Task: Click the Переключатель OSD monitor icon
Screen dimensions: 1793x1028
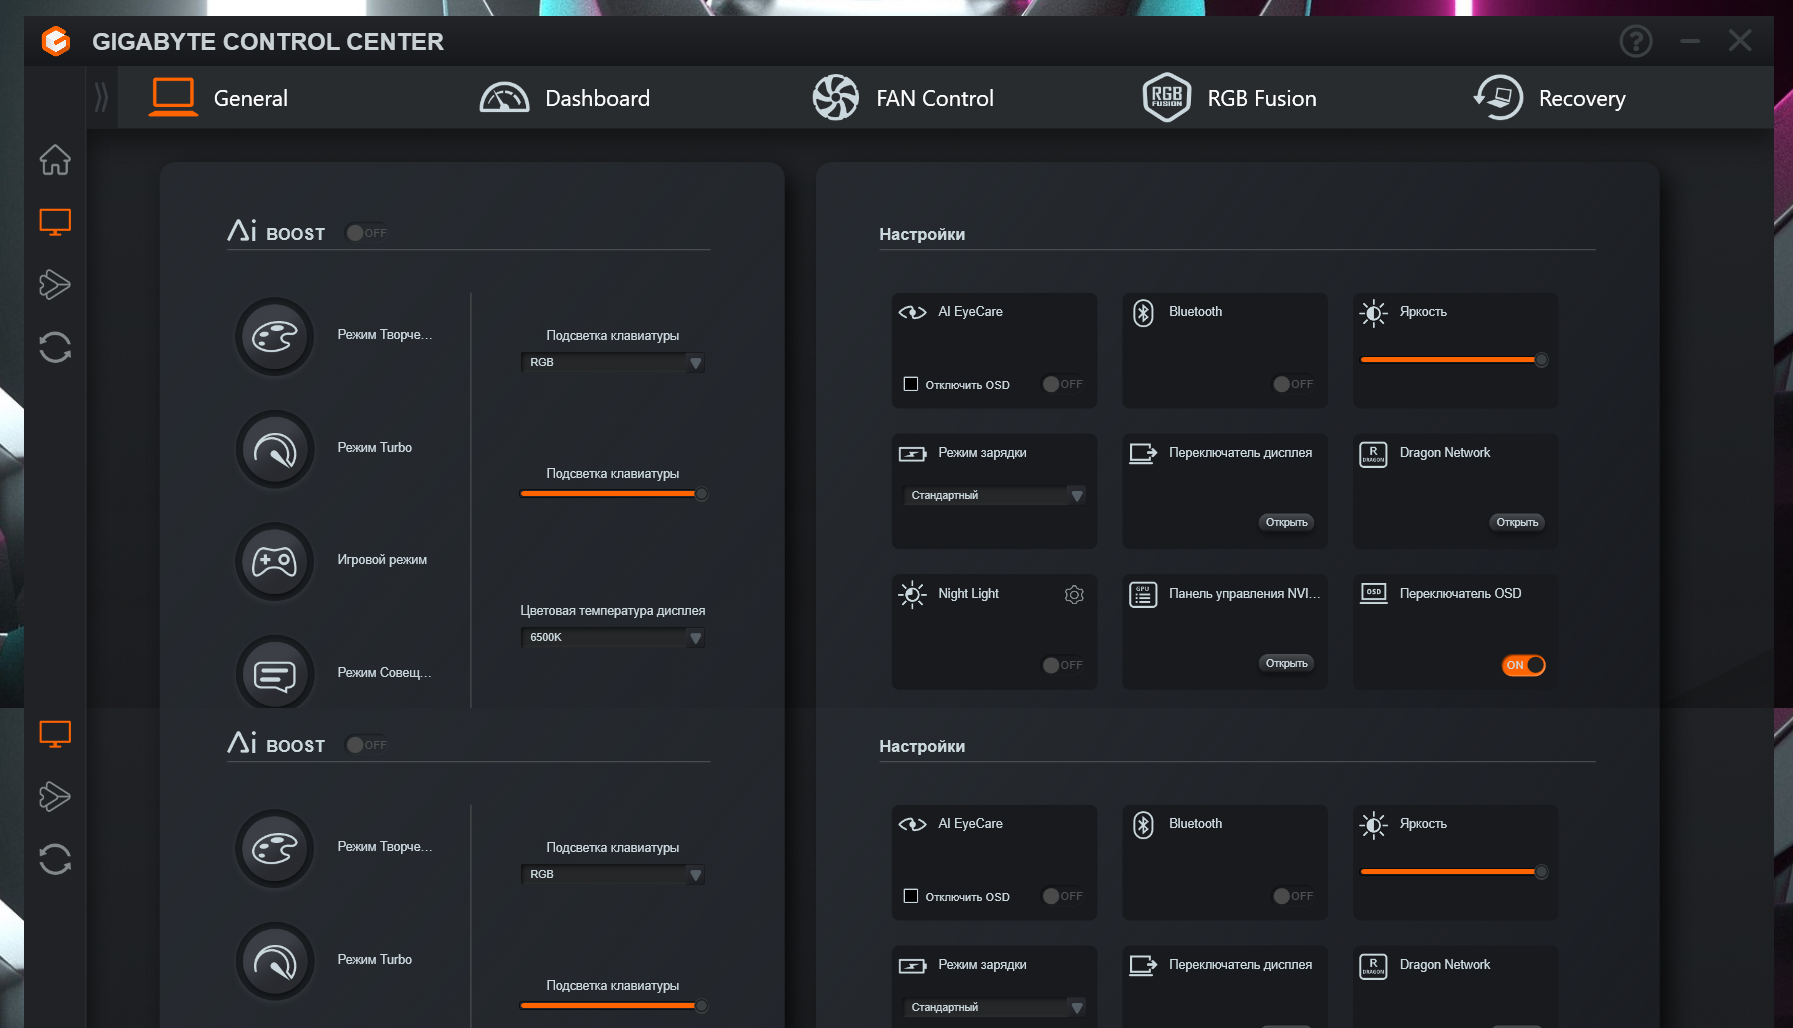Action: pyautogui.click(x=1373, y=594)
